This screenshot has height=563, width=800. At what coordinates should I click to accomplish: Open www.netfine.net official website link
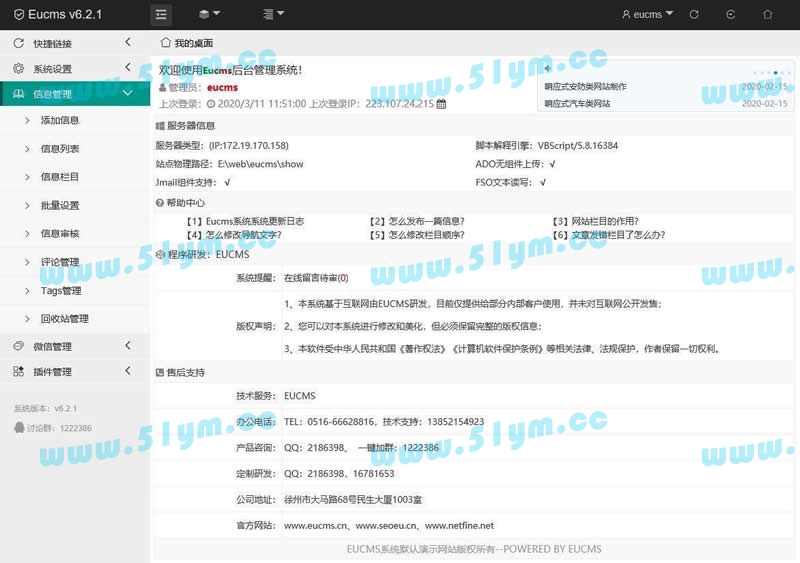pos(459,525)
